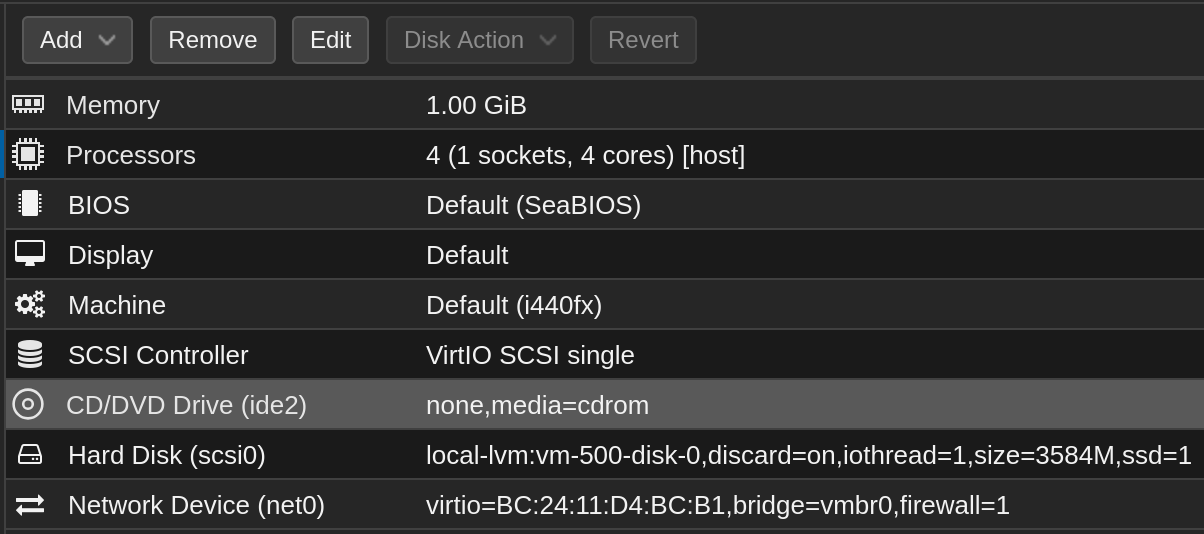Screen dimensions: 1204x534
Task: Expand the Disk Action dropdown
Action: point(480,40)
